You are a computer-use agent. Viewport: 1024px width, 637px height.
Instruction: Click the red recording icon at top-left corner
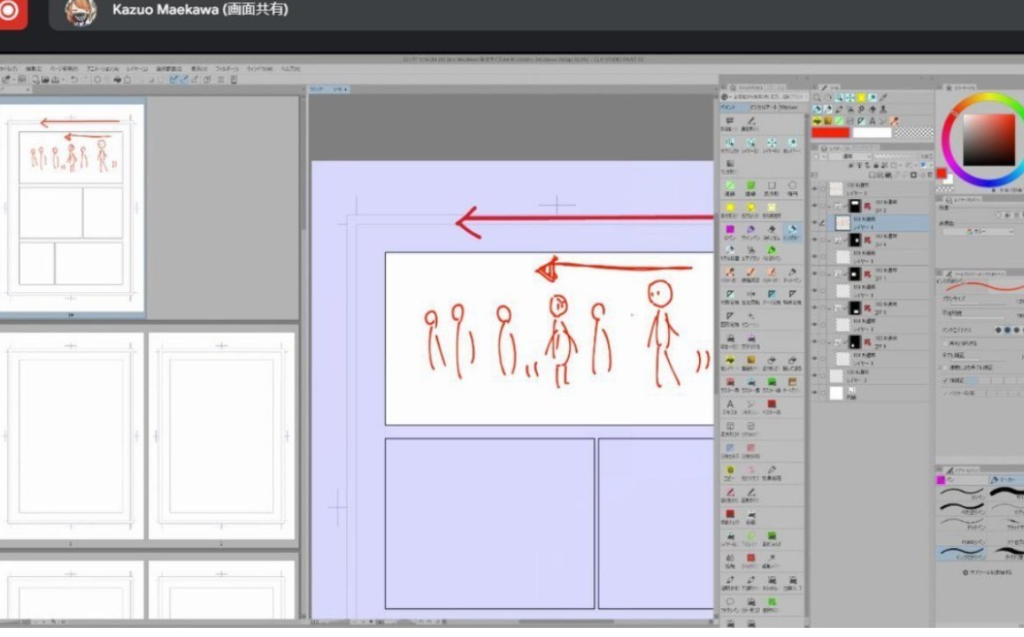tap(10, 10)
